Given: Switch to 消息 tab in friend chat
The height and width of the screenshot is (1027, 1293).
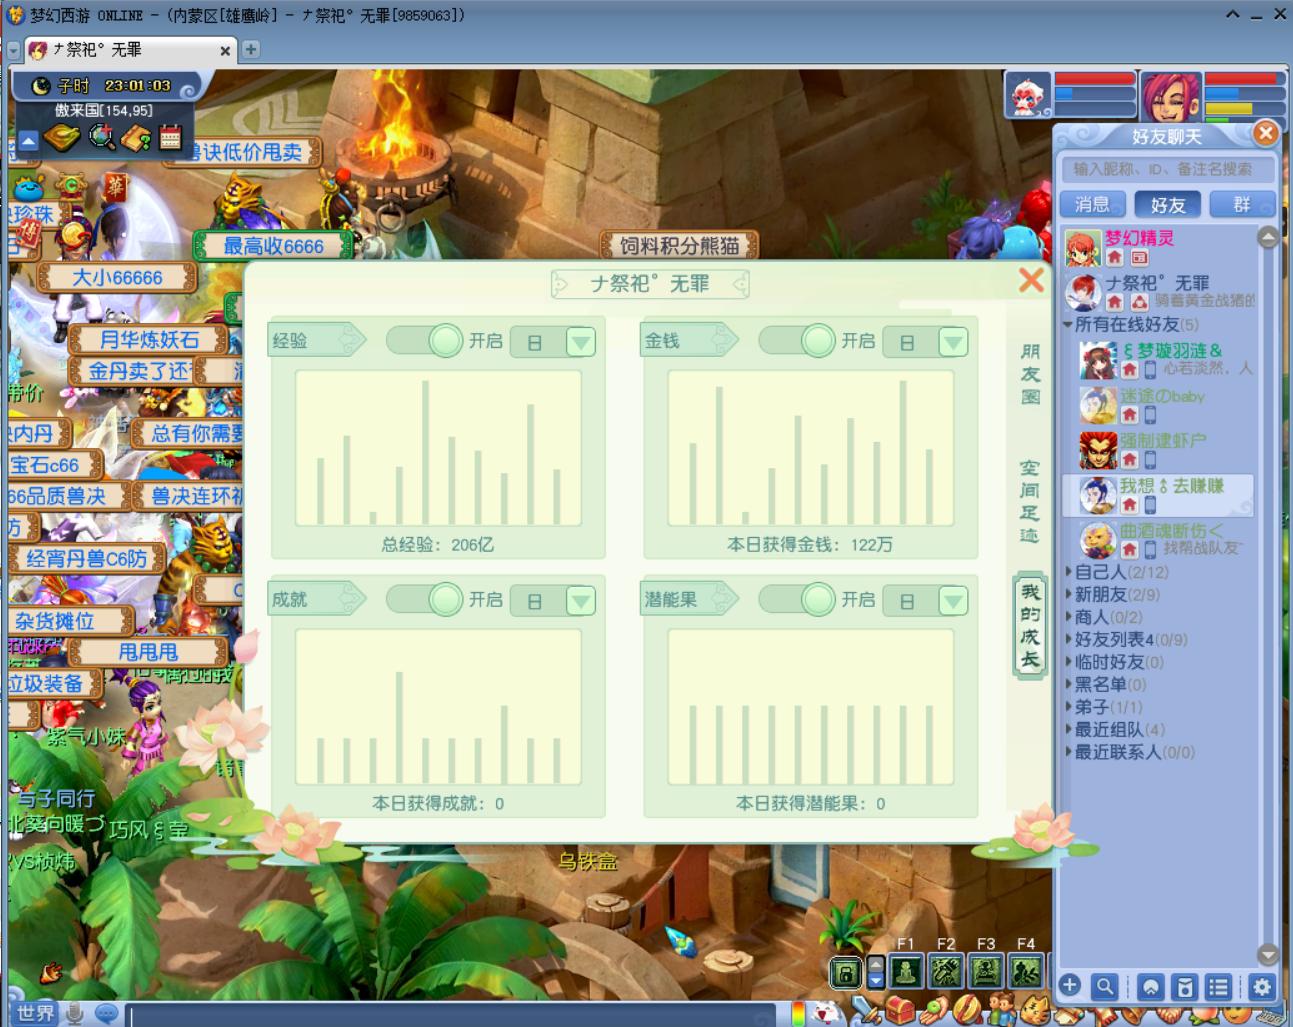Looking at the screenshot, I should click(1092, 204).
